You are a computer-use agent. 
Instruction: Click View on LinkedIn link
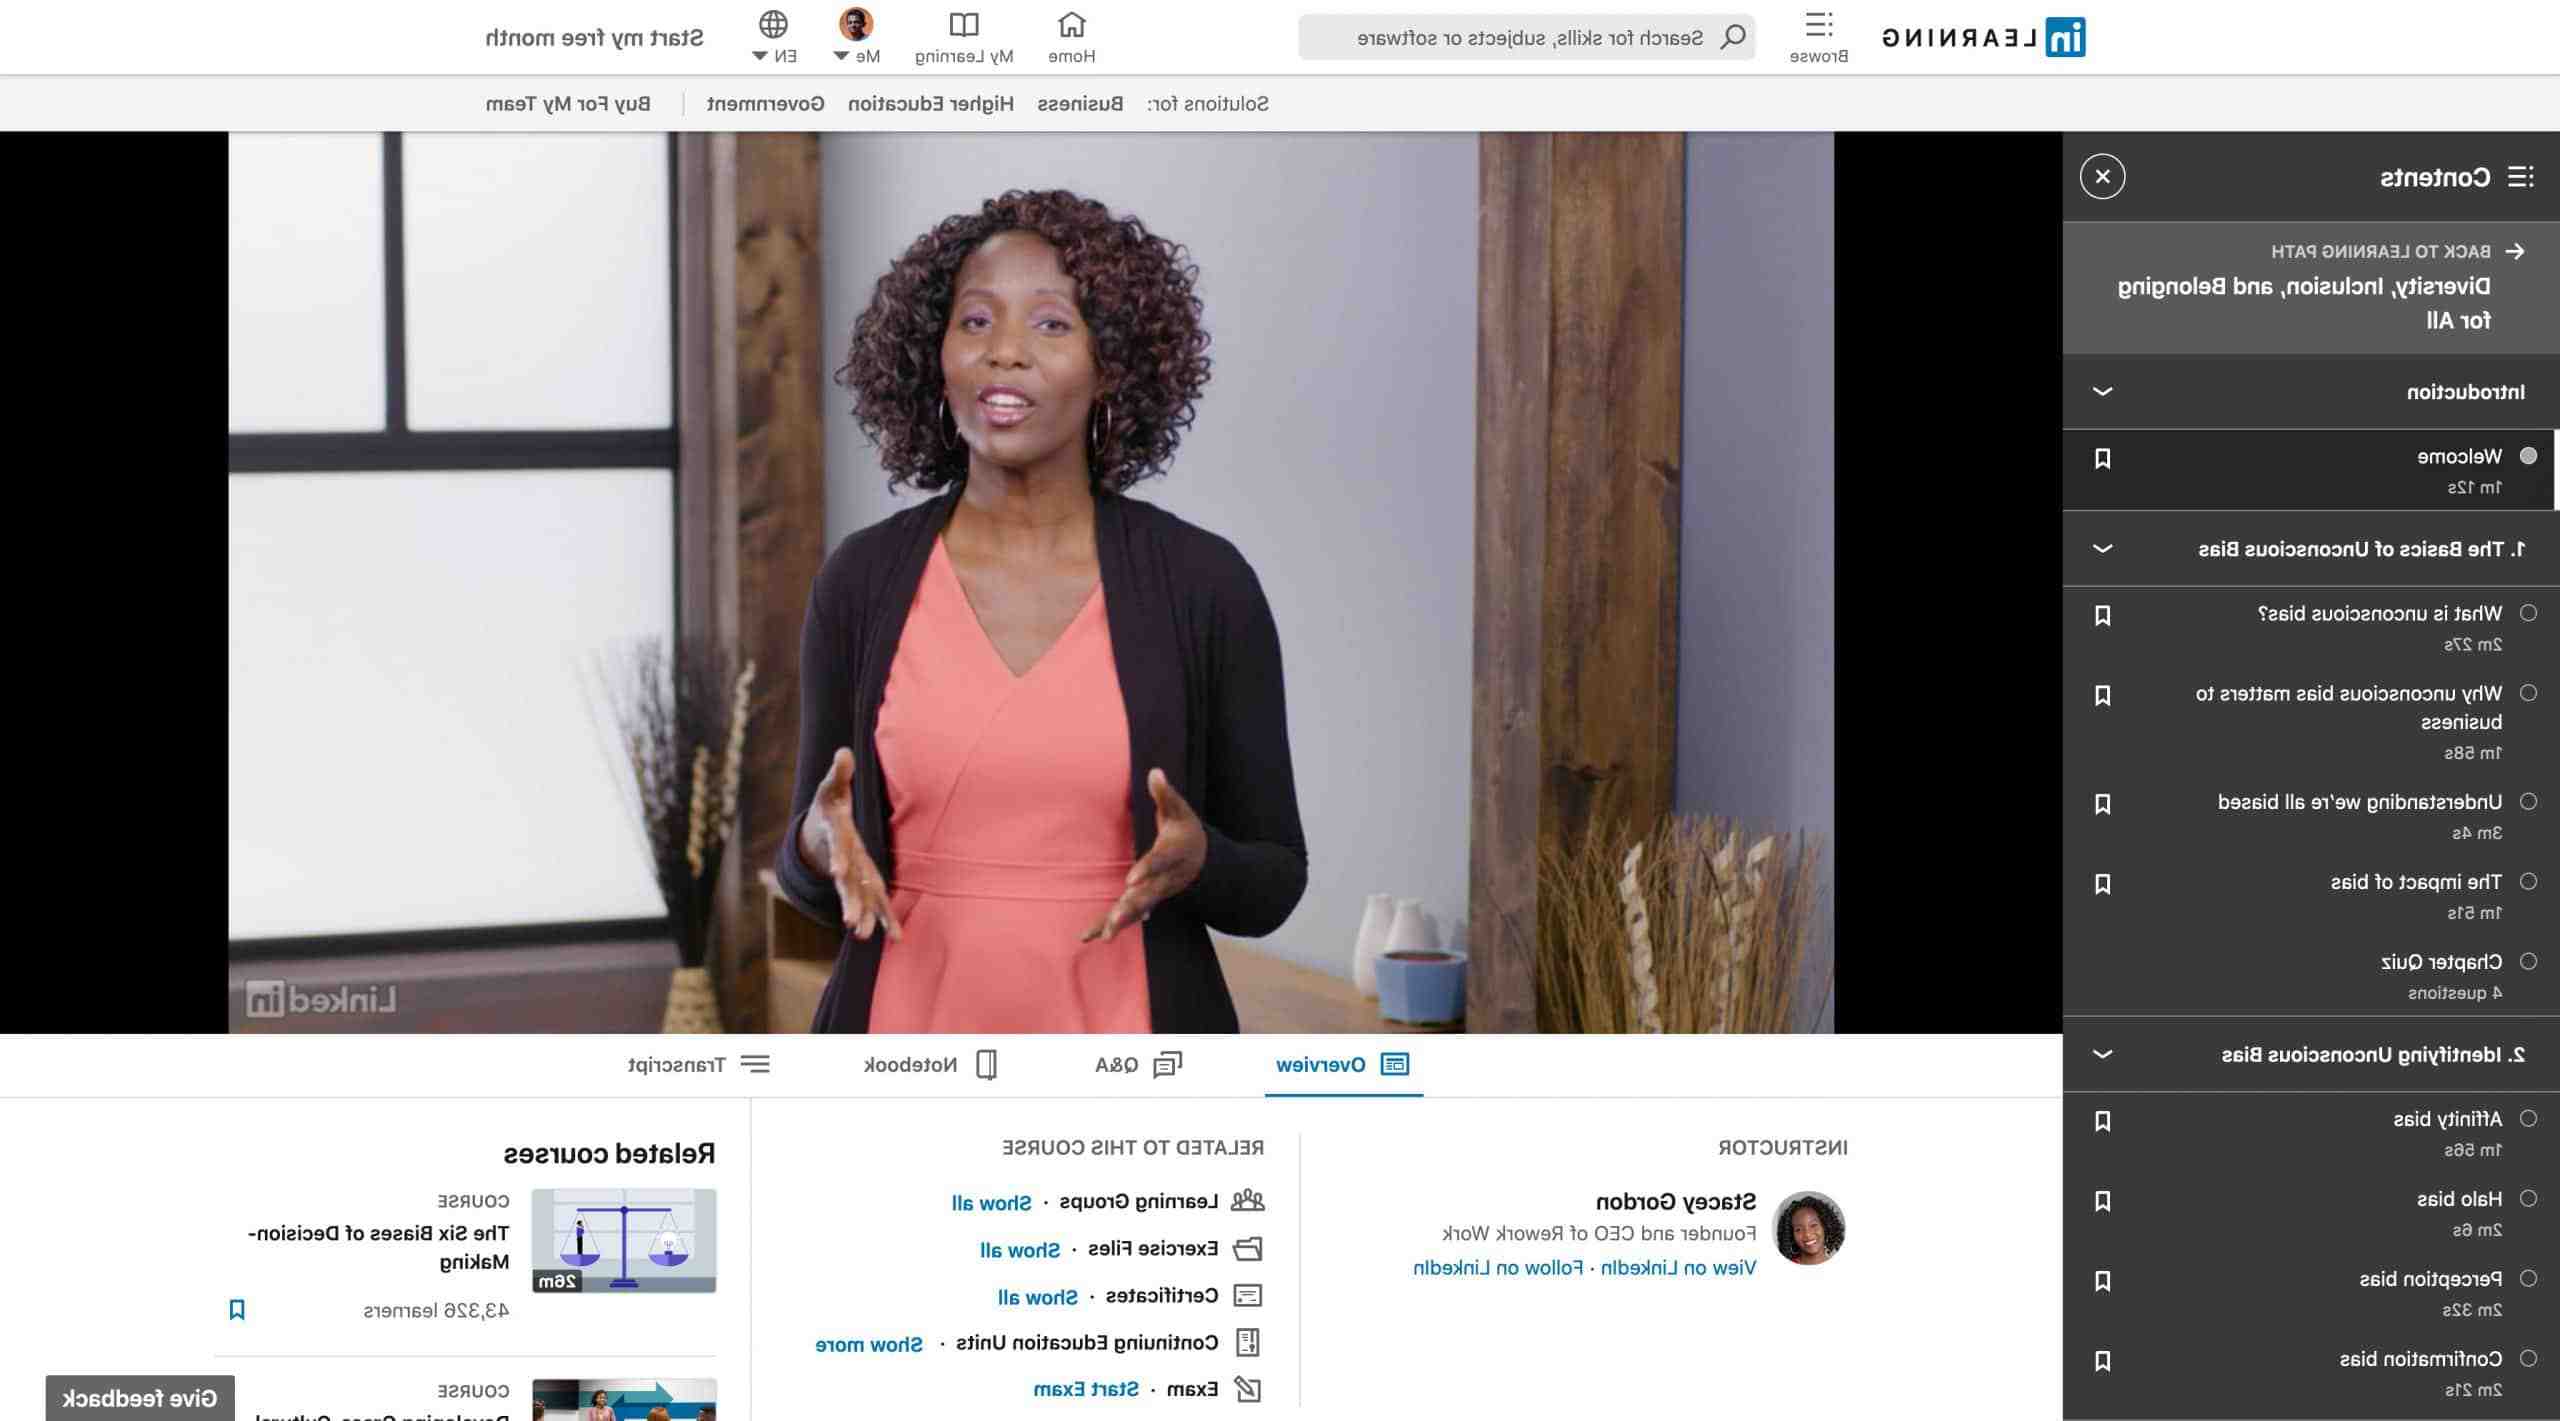click(1678, 1268)
